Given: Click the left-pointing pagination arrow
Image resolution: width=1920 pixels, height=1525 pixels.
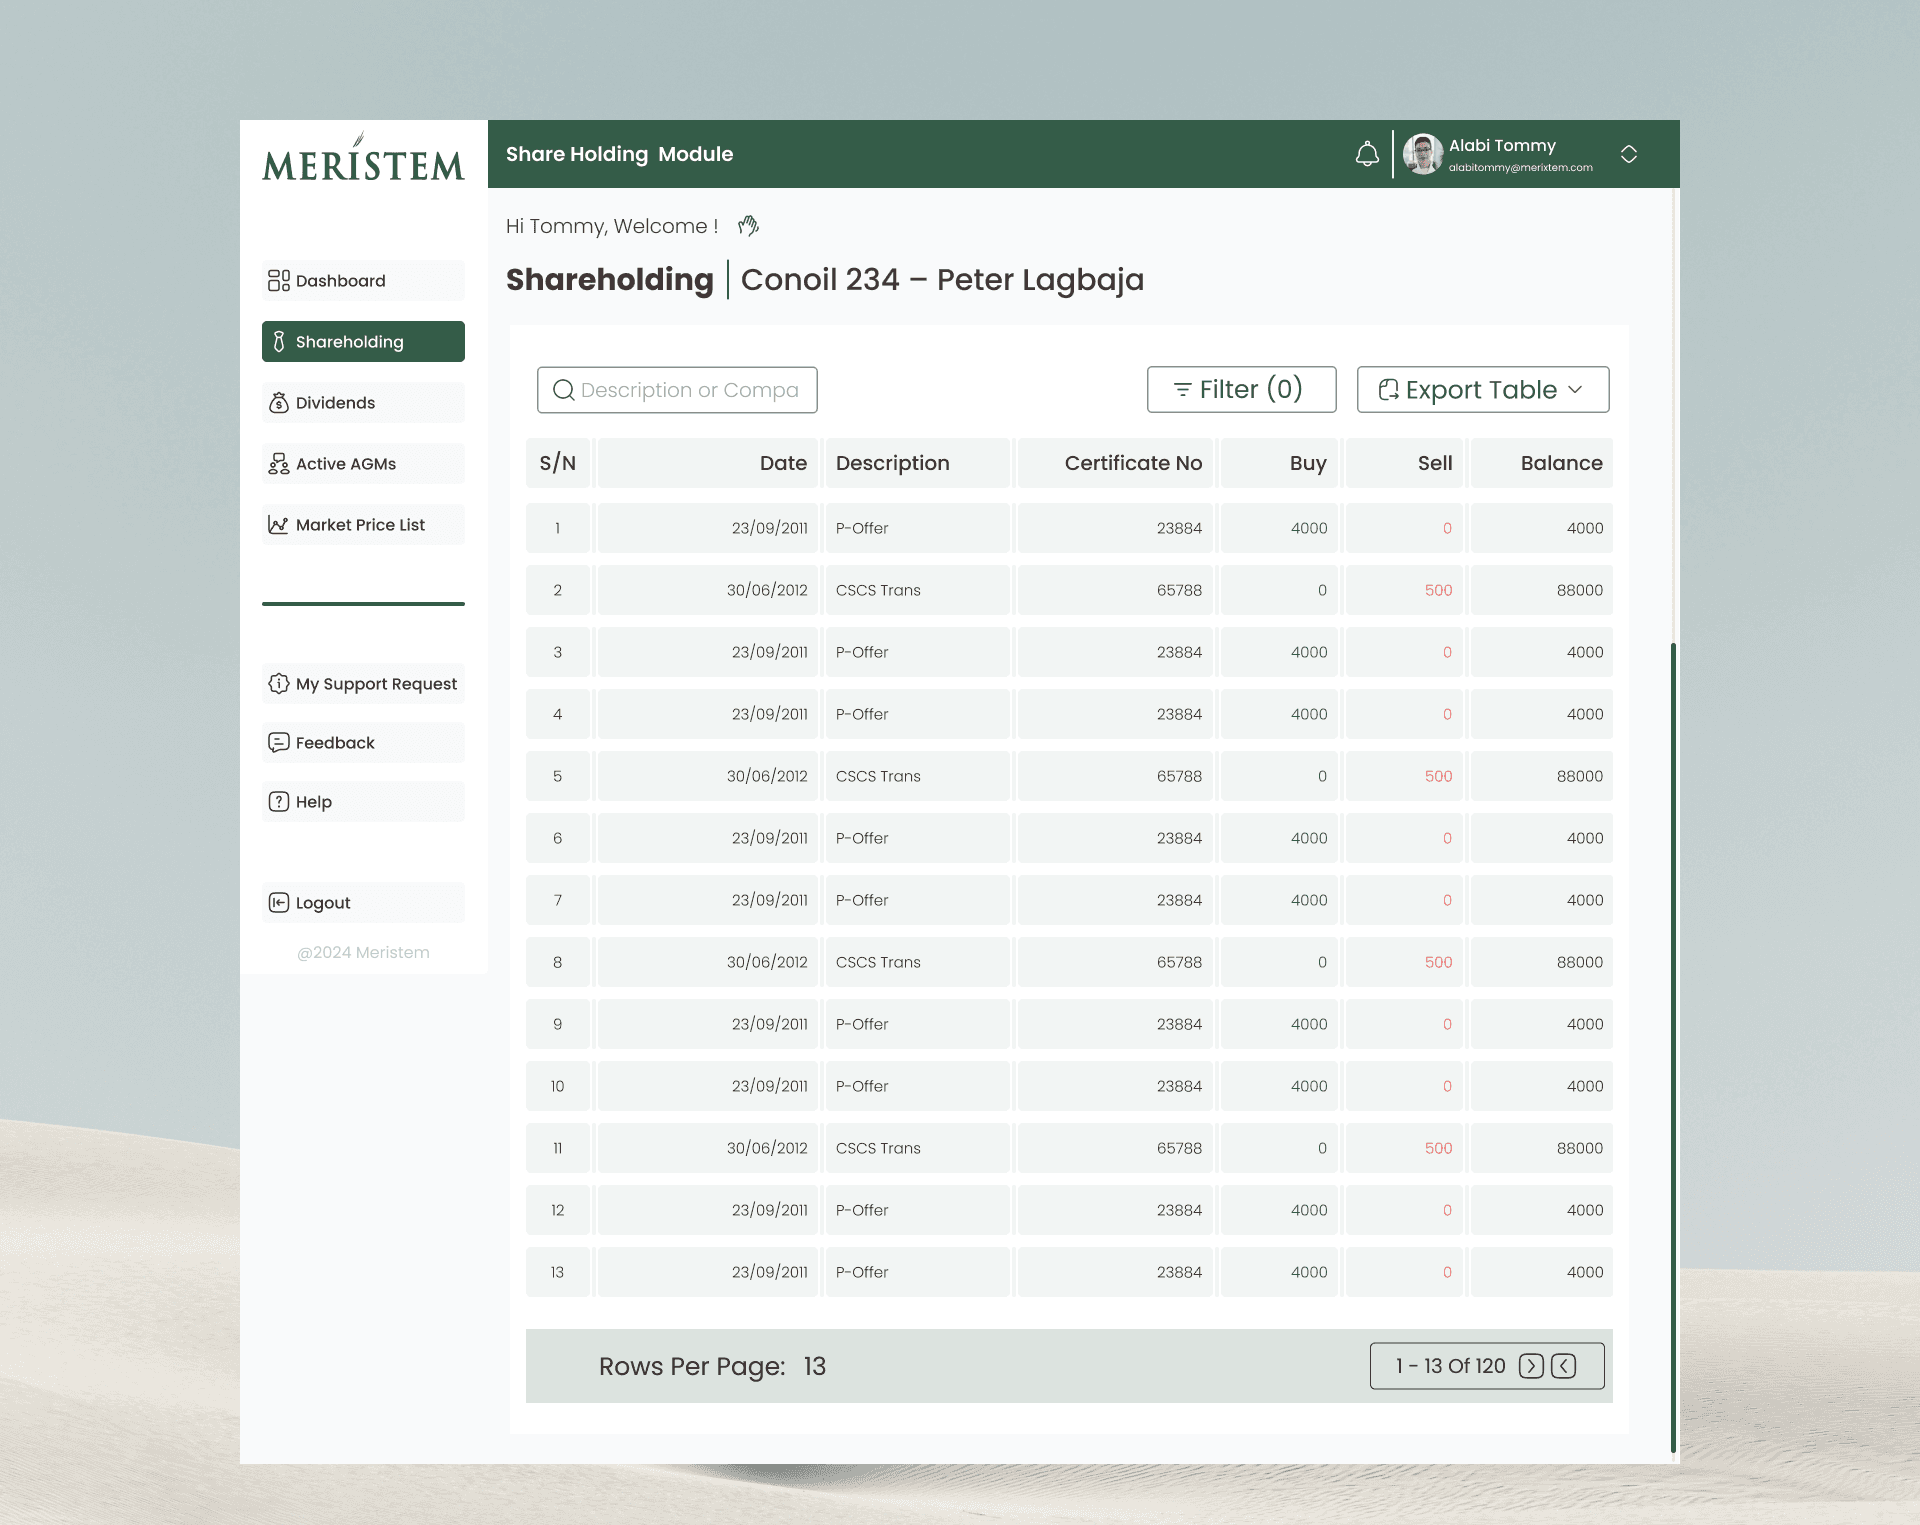Looking at the screenshot, I should pyautogui.click(x=1564, y=1366).
